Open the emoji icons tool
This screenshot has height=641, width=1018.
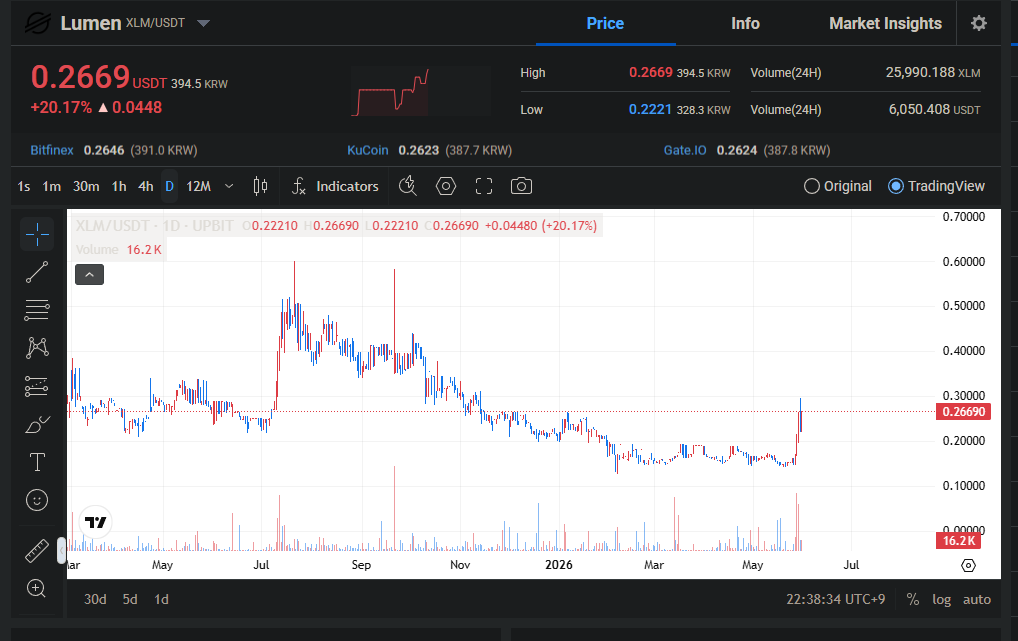[37, 500]
